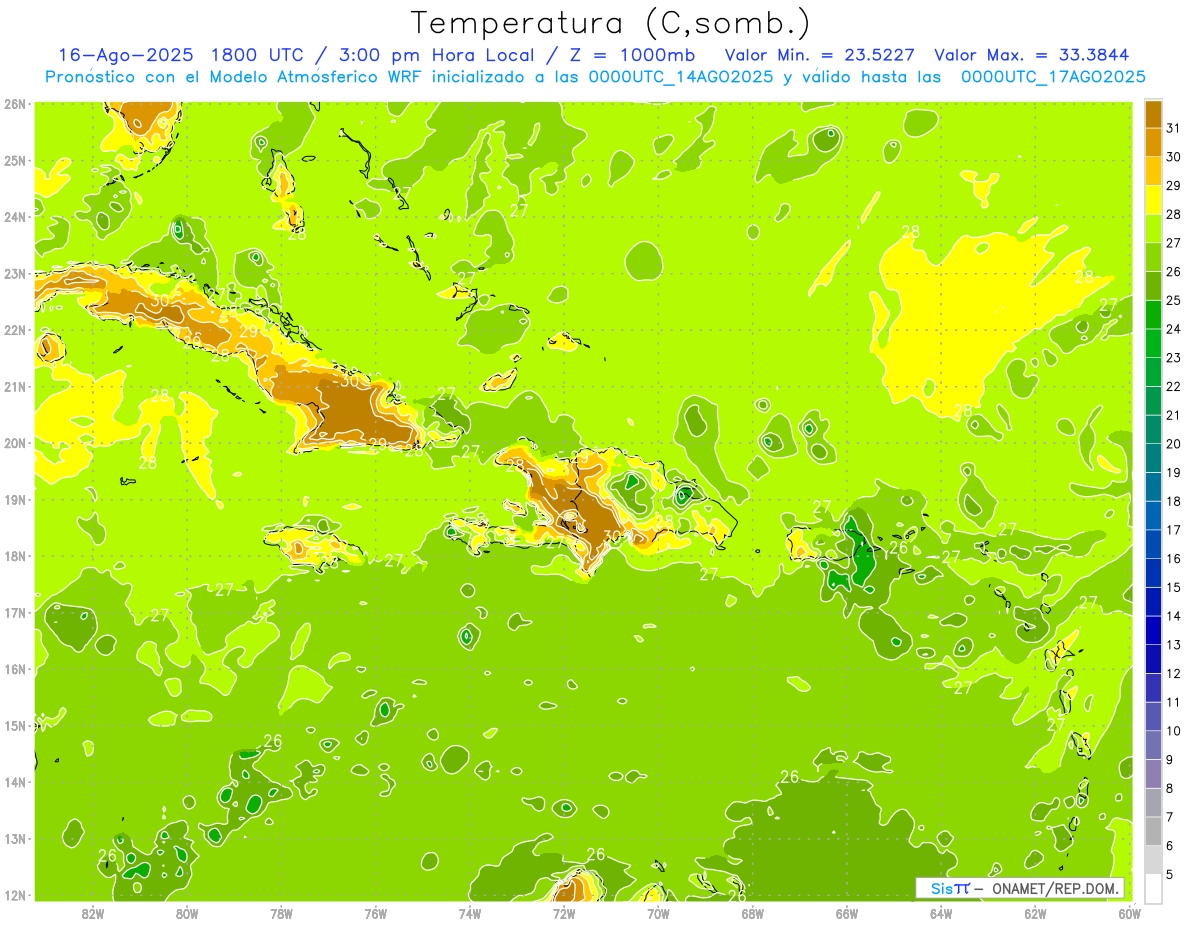
Task: Click the "16N" latitude axis label
Action: [x=15, y=669]
